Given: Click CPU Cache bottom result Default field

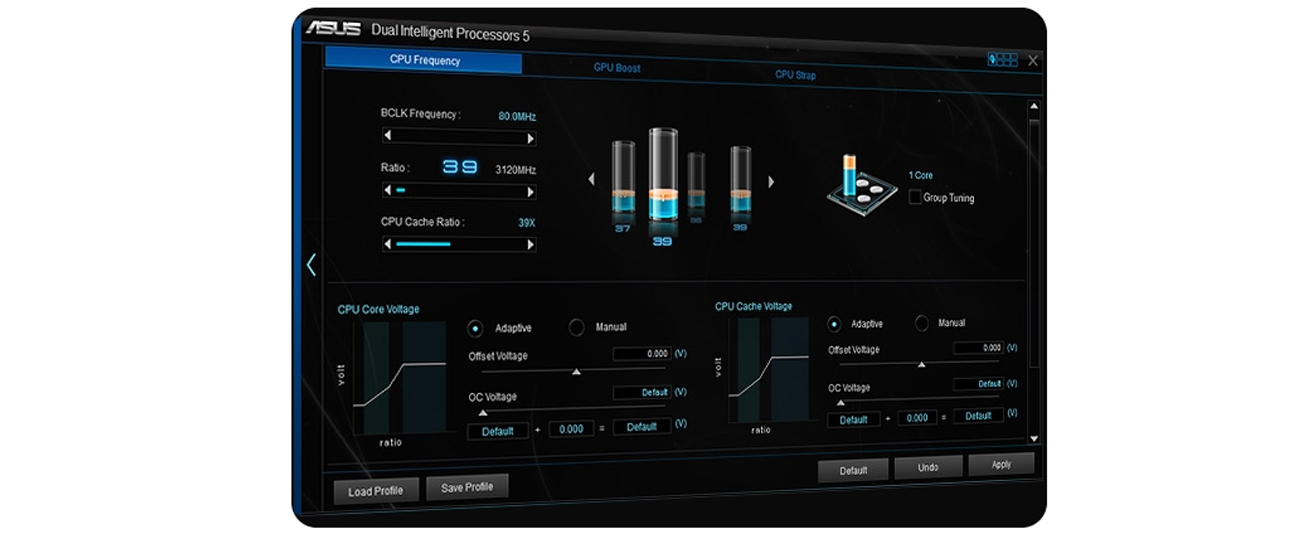Looking at the screenshot, I should click(978, 416).
